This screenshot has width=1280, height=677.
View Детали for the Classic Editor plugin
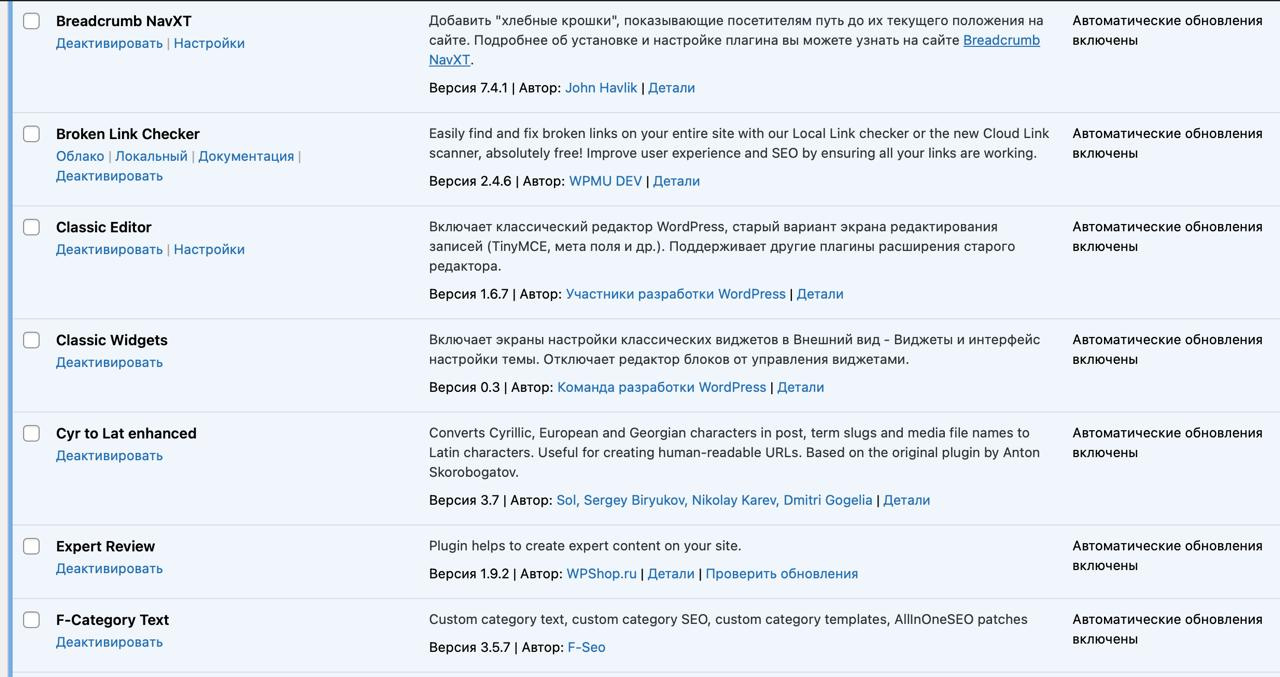pos(820,294)
